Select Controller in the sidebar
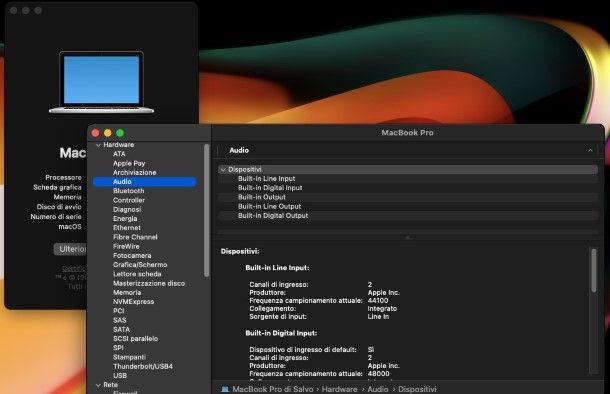 [x=129, y=200]
